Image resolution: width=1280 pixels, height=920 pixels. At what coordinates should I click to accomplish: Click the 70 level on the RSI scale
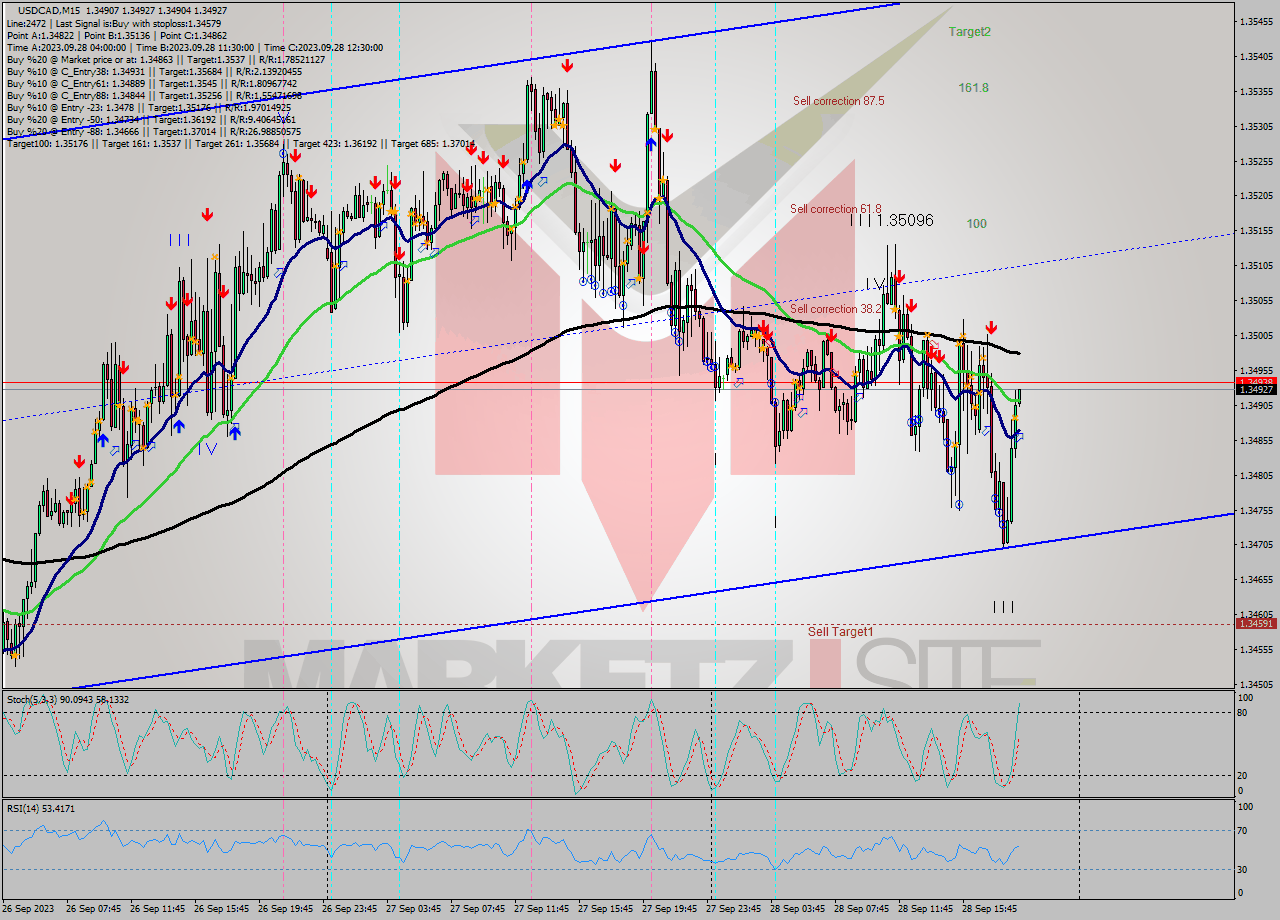pos(1243,830)
